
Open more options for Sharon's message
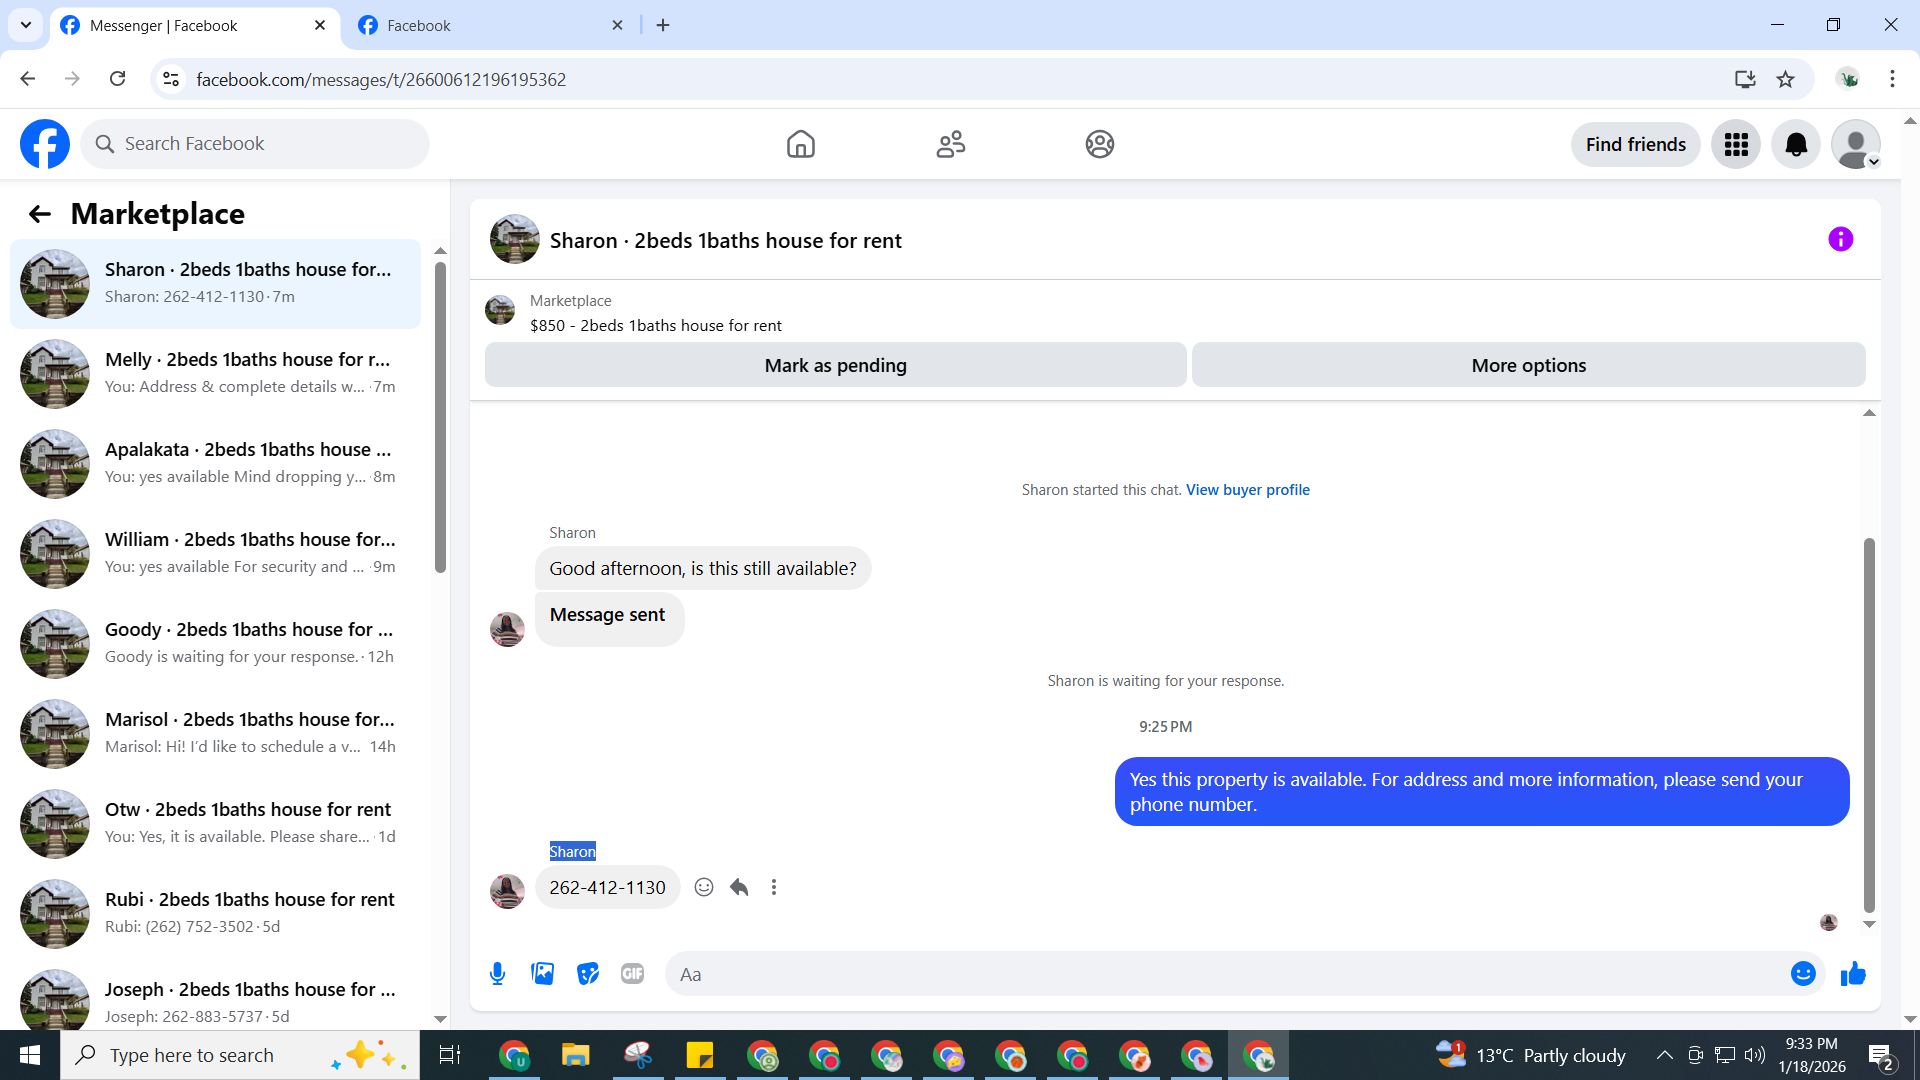(774, 887)
